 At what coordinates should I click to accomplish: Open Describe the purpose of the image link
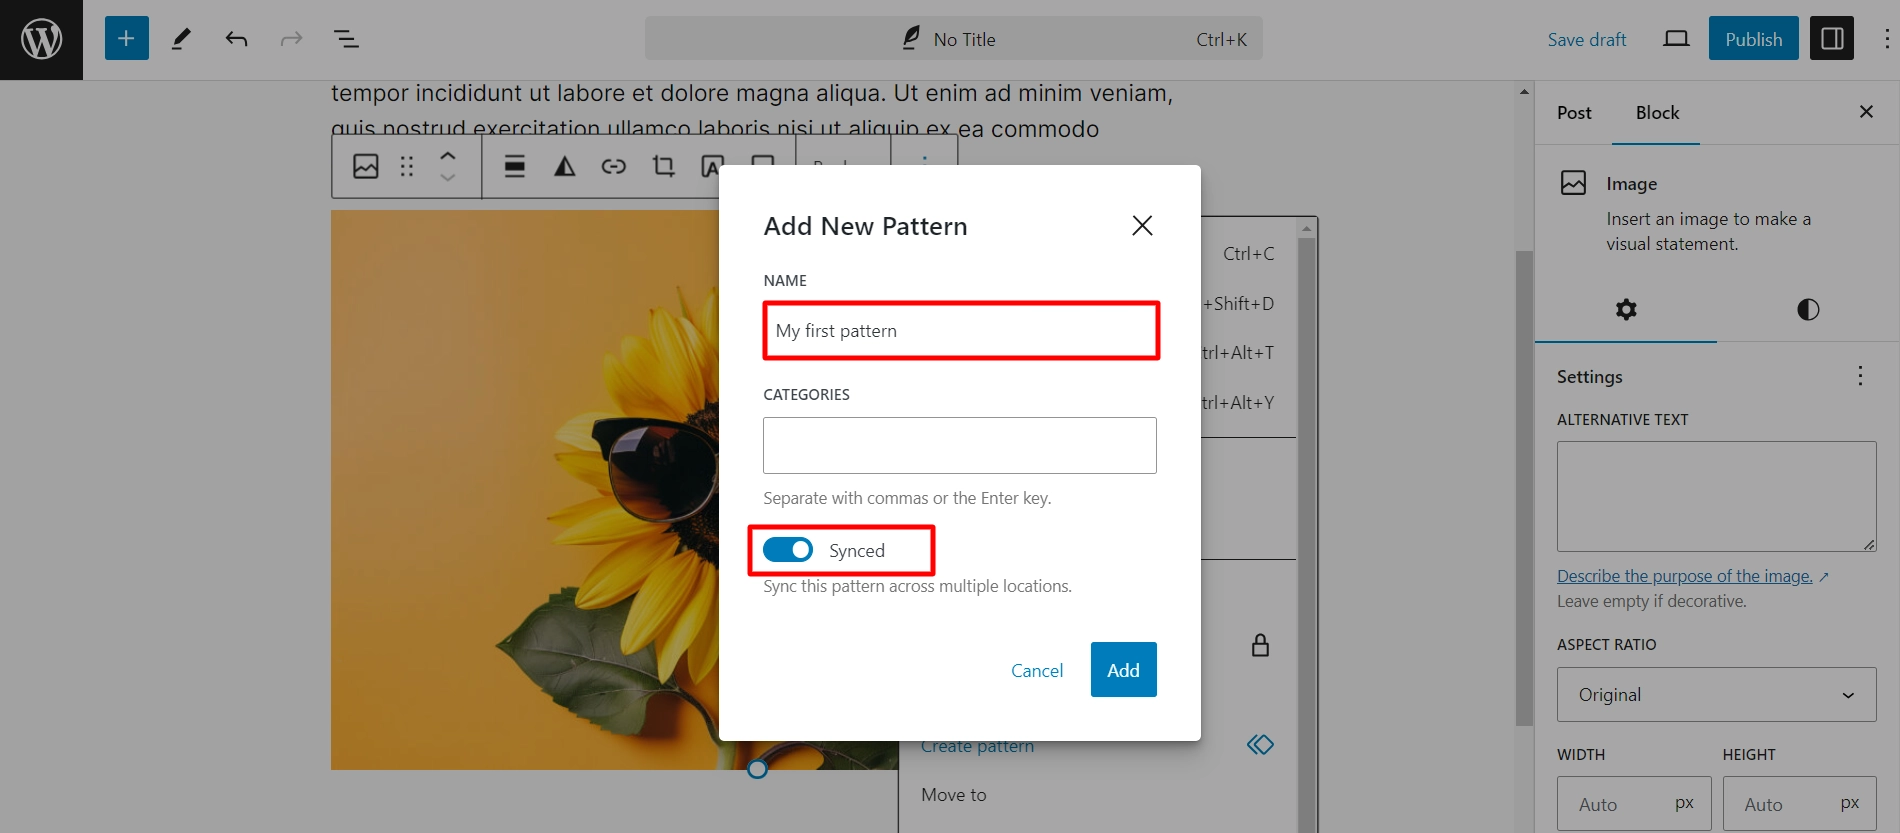pyautogui.click(x=1685, y=576)
